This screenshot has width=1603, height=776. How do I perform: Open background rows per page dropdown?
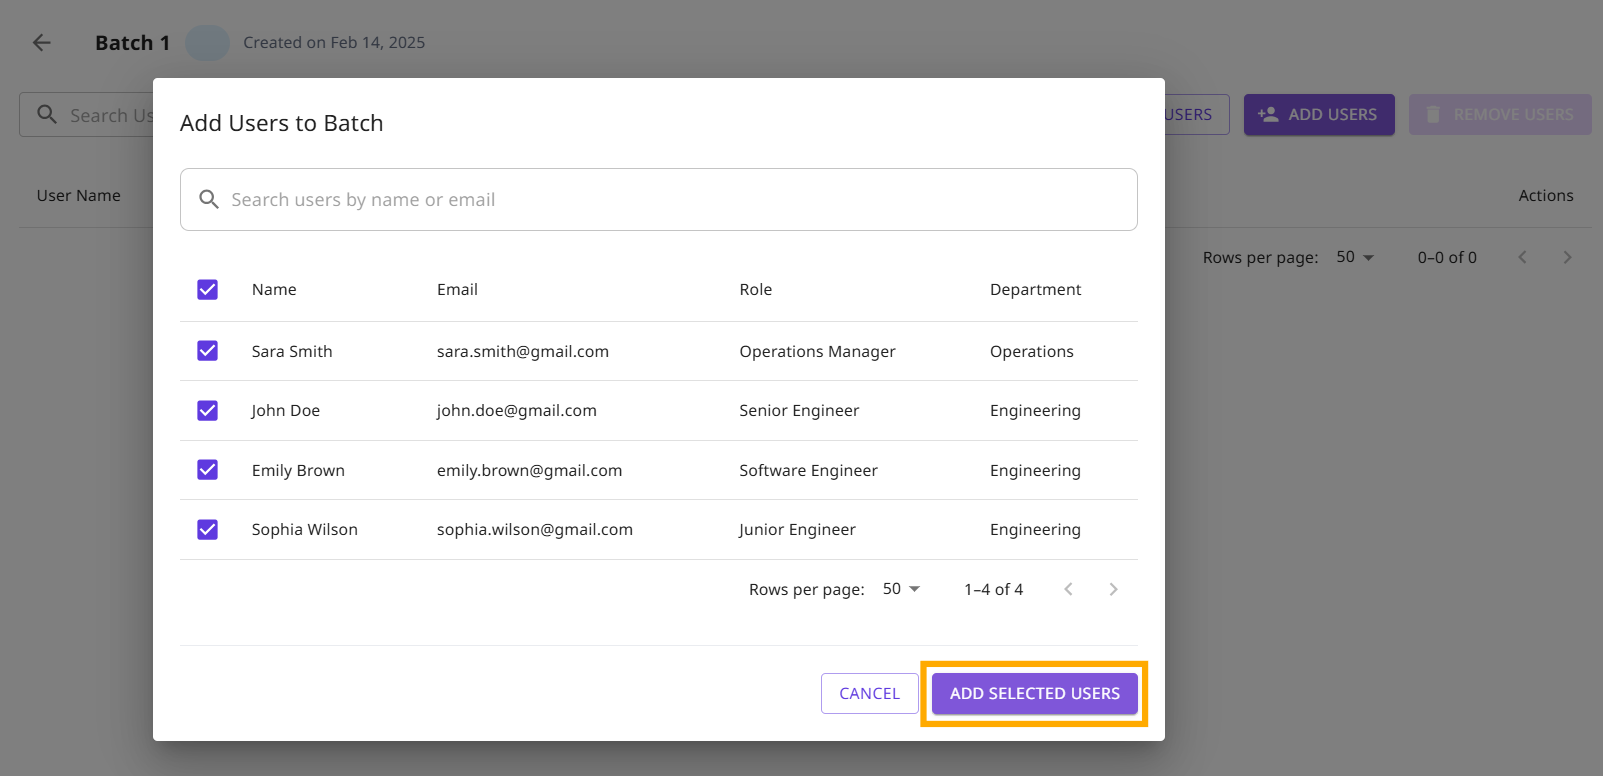(1355, 257)
